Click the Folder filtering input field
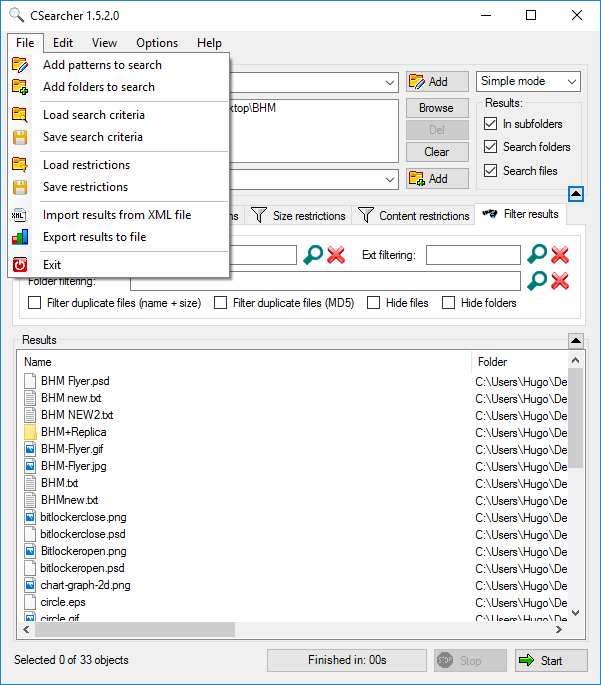Screen dimensions: 601x685 point(325,281)
